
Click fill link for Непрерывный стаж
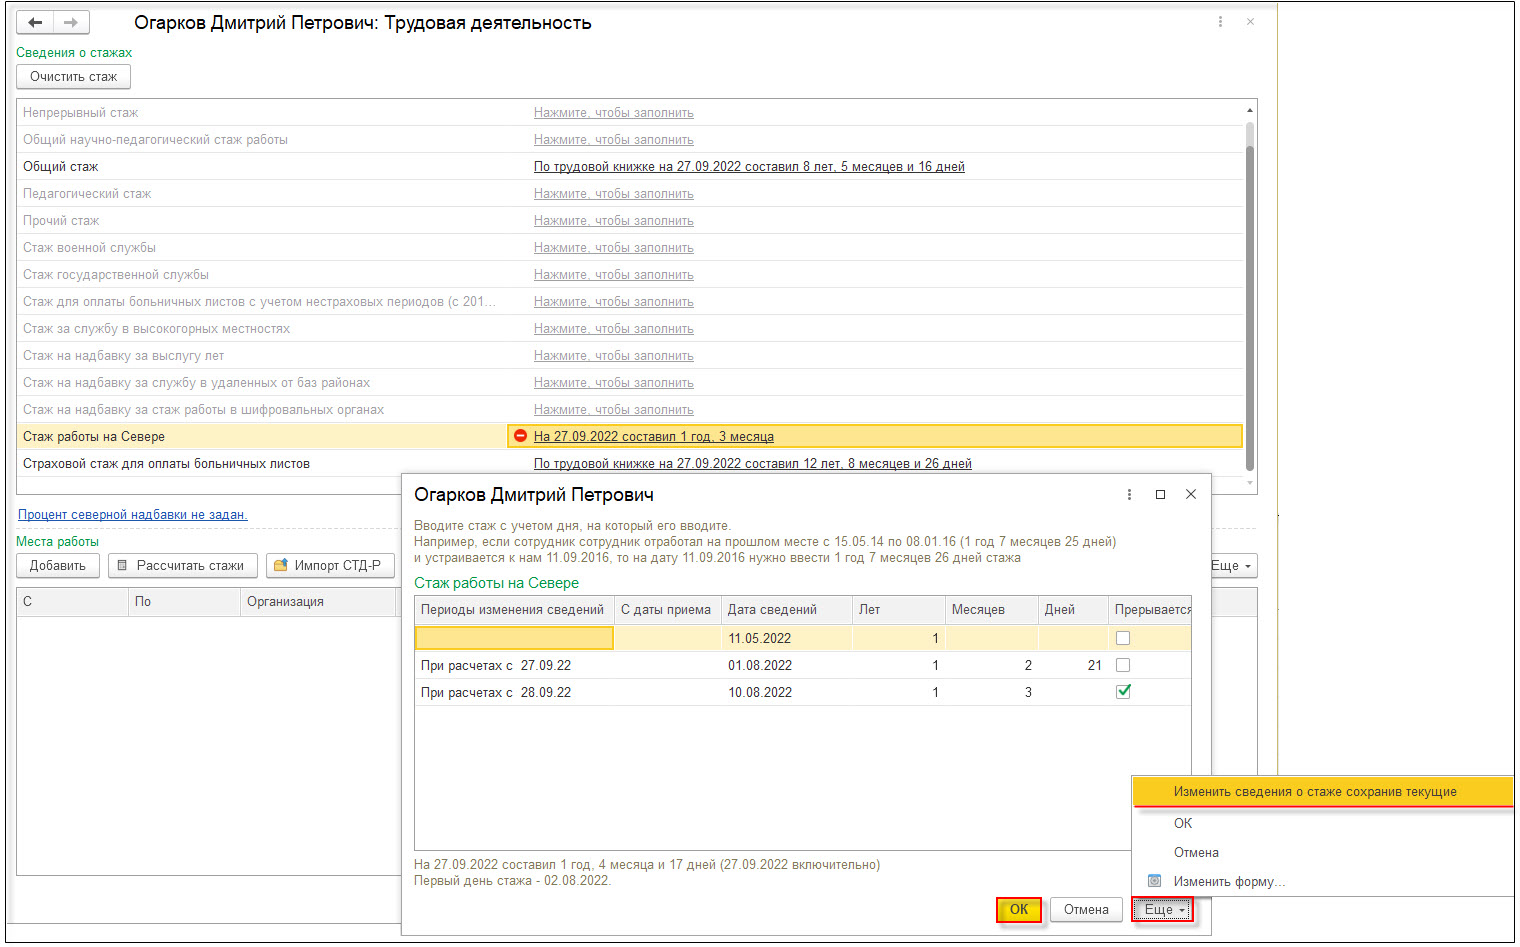click(613, 112)
